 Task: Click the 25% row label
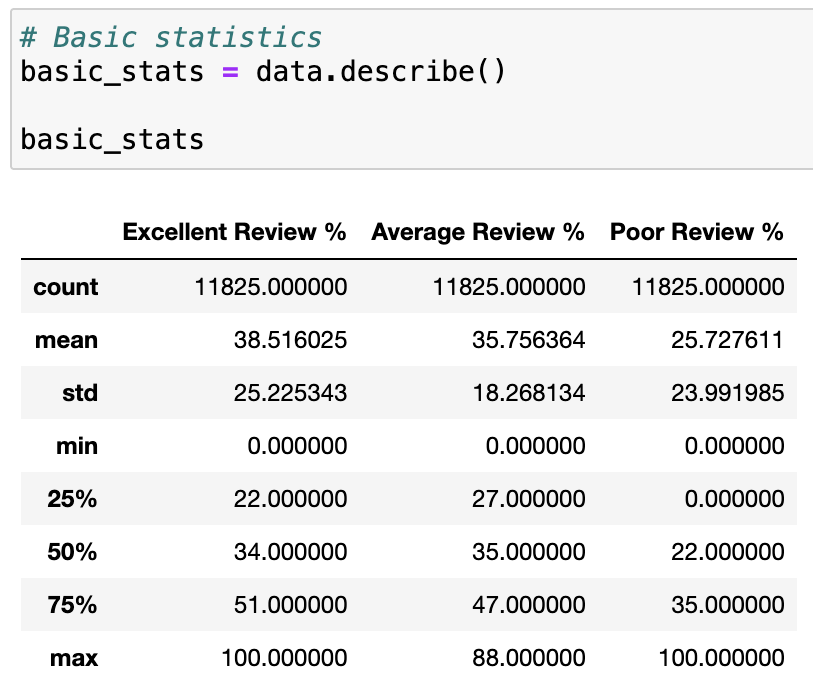(x=72, y=499)
